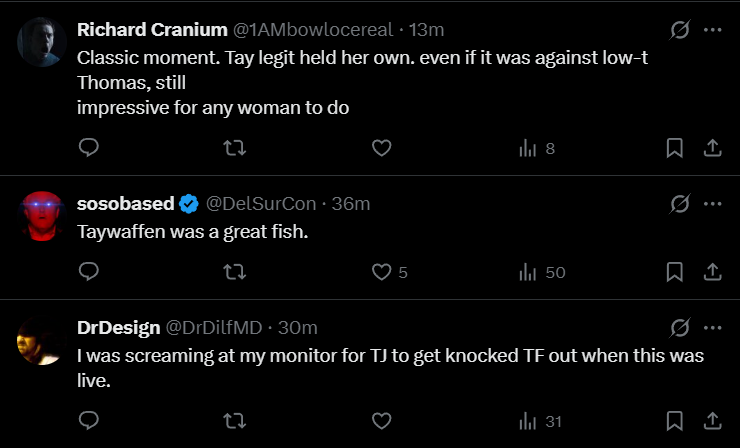Screen dimensions: 740x448
Task: Share DrDesign's tweet
Action: coord(713,421)
